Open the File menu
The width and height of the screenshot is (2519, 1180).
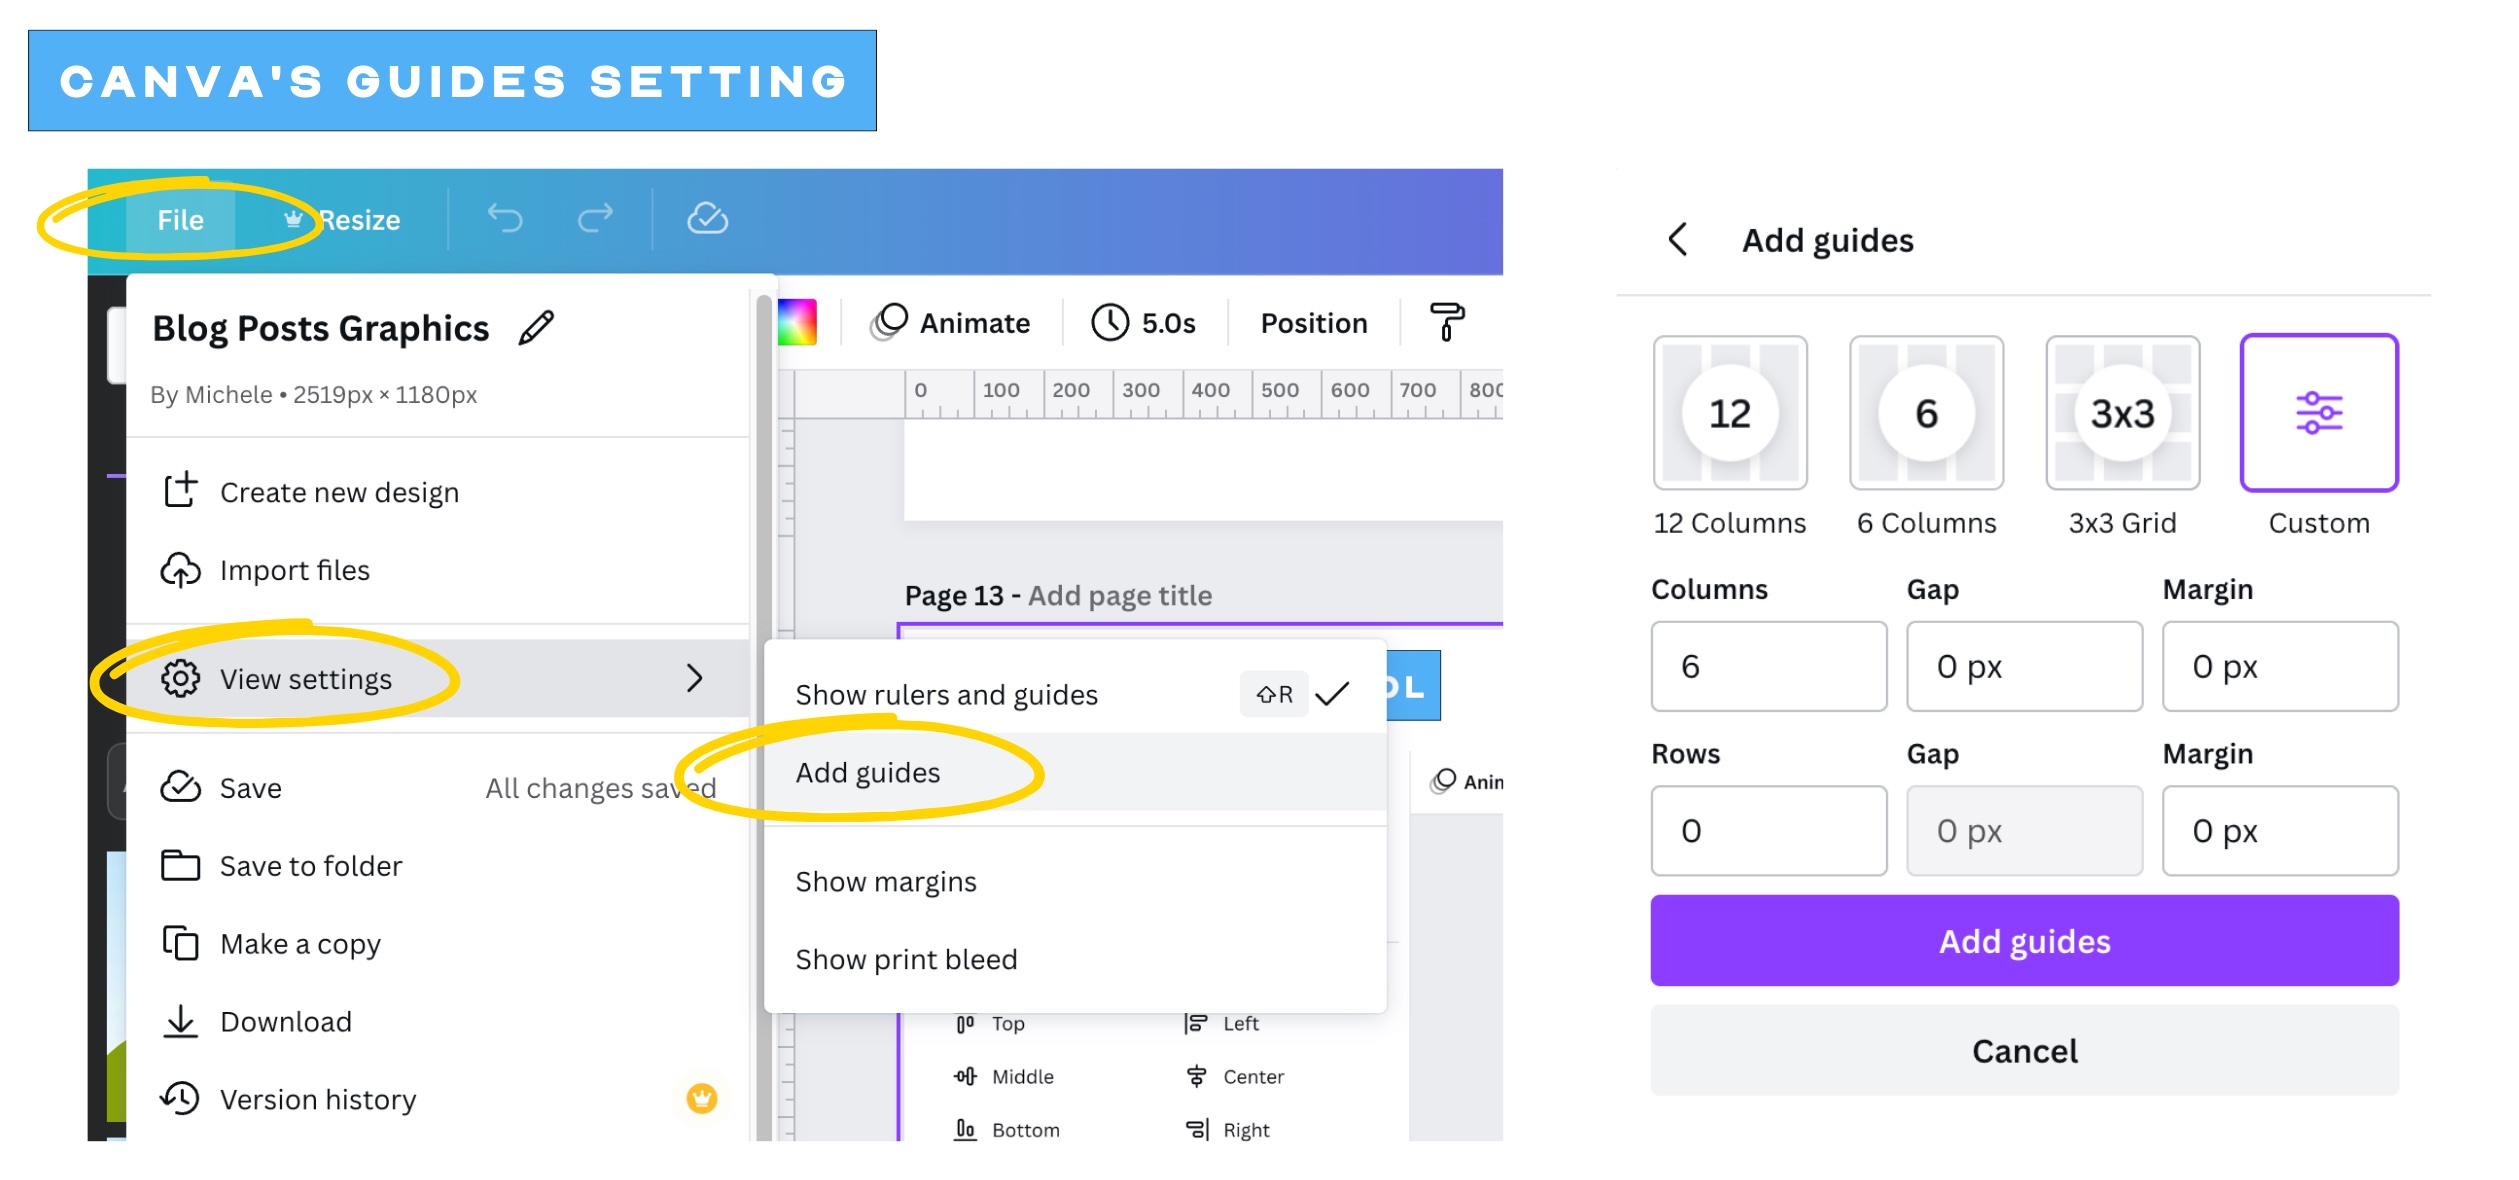click(180, 220)
